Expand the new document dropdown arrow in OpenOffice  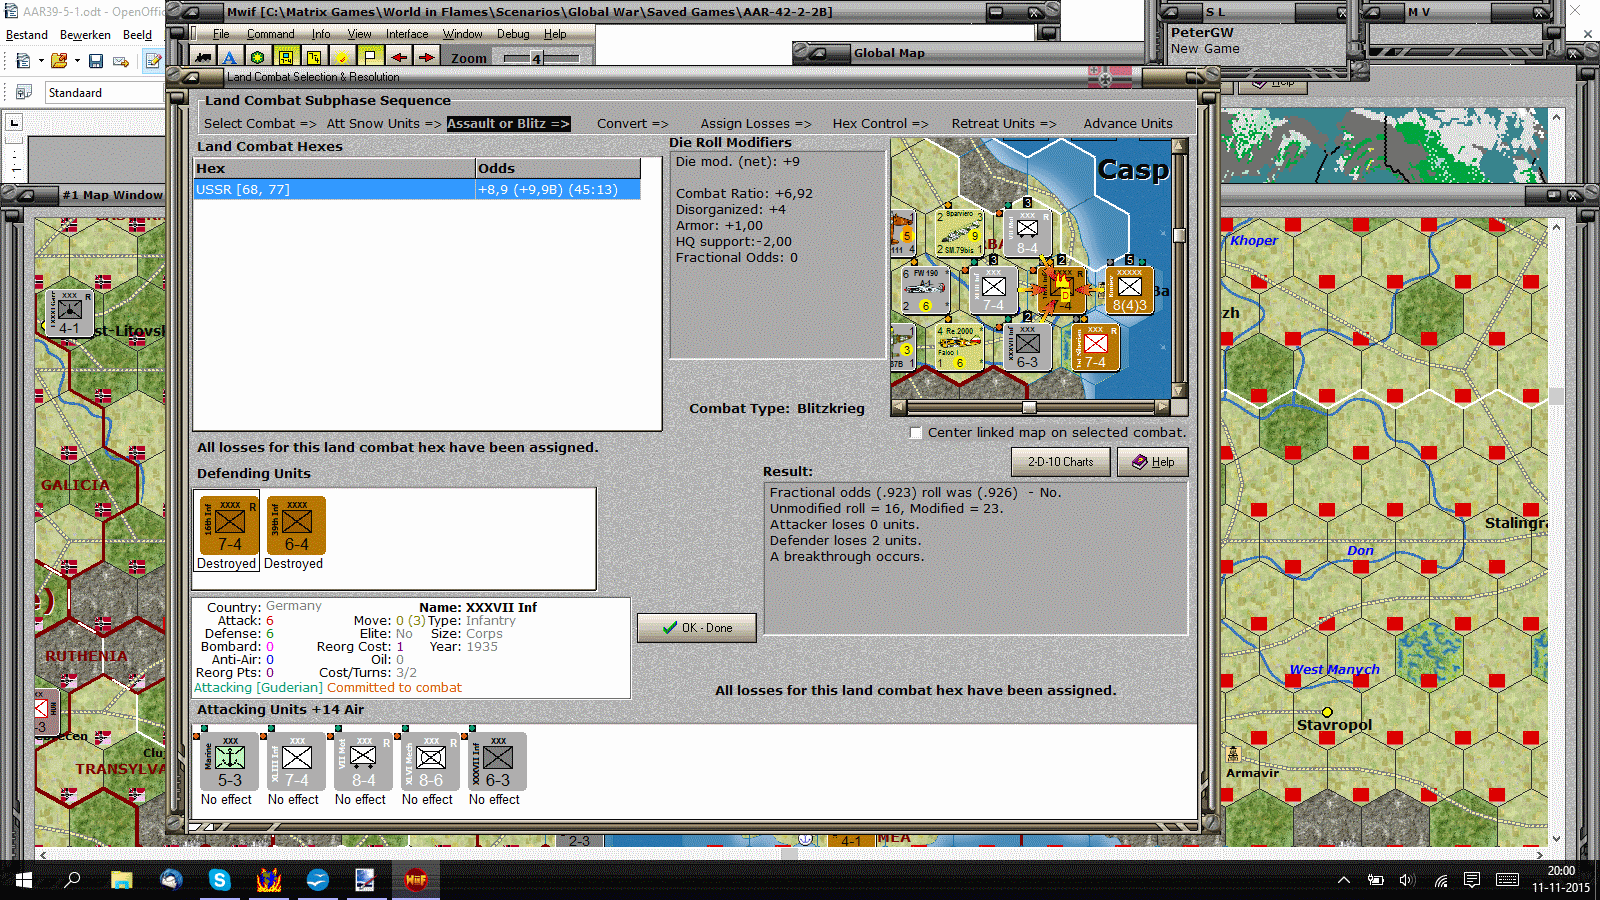click(41, 61)
